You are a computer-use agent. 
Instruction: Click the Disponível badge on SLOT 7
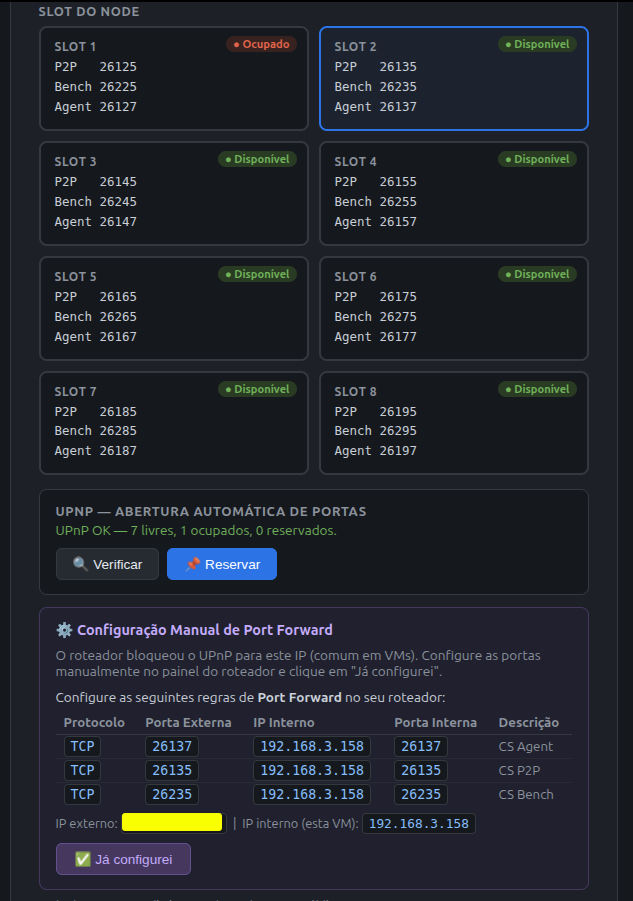tap(257, 389)
